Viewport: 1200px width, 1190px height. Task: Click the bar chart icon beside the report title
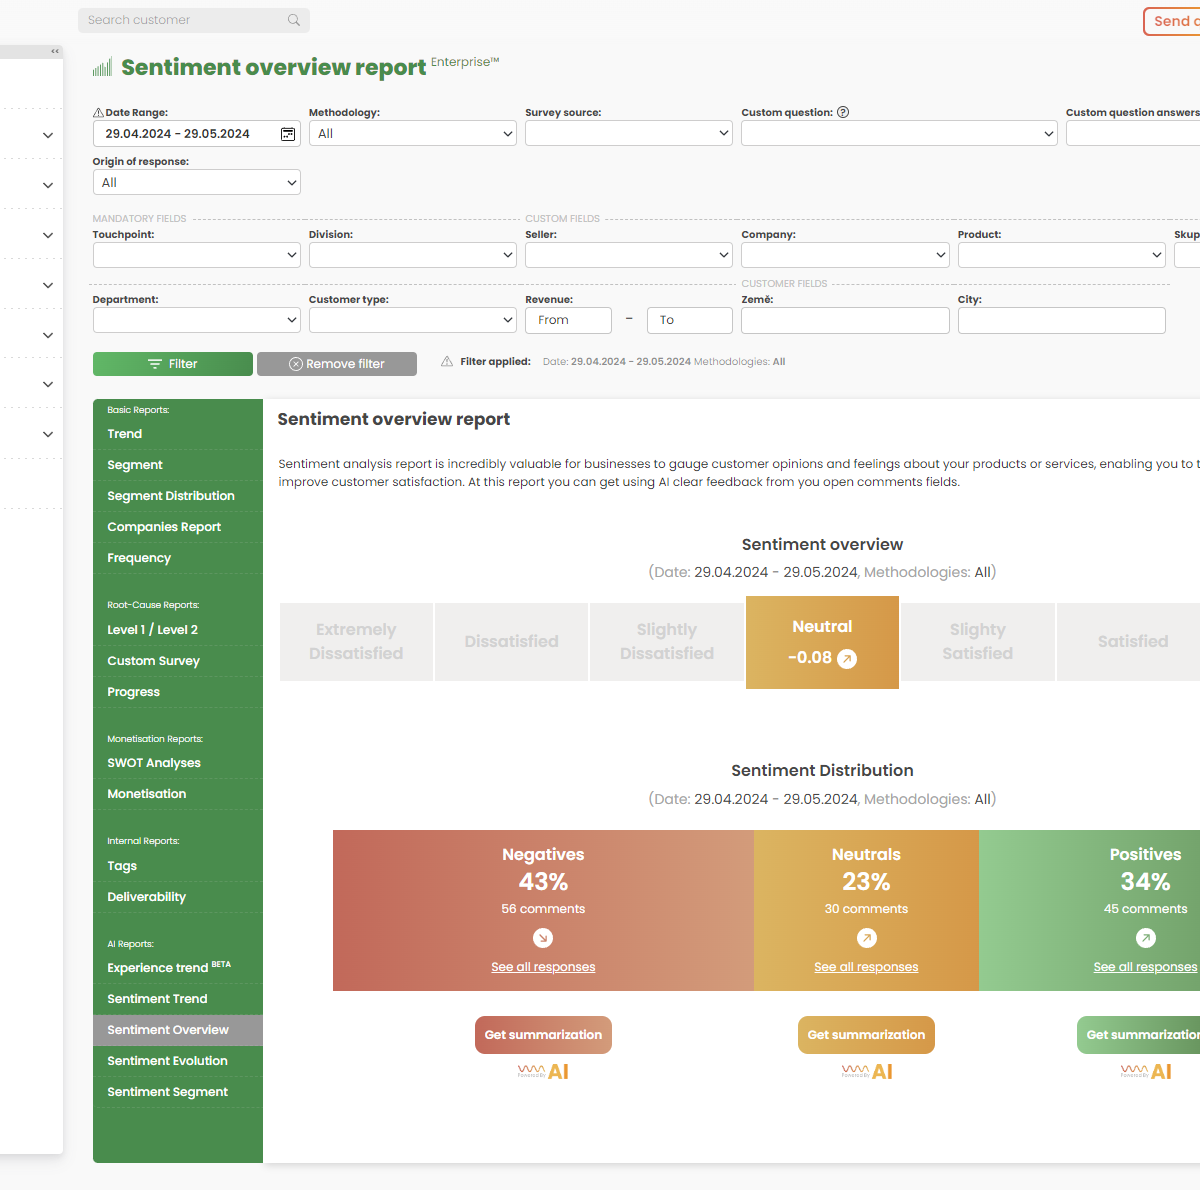pyautogui.click(x=101, y=66)
